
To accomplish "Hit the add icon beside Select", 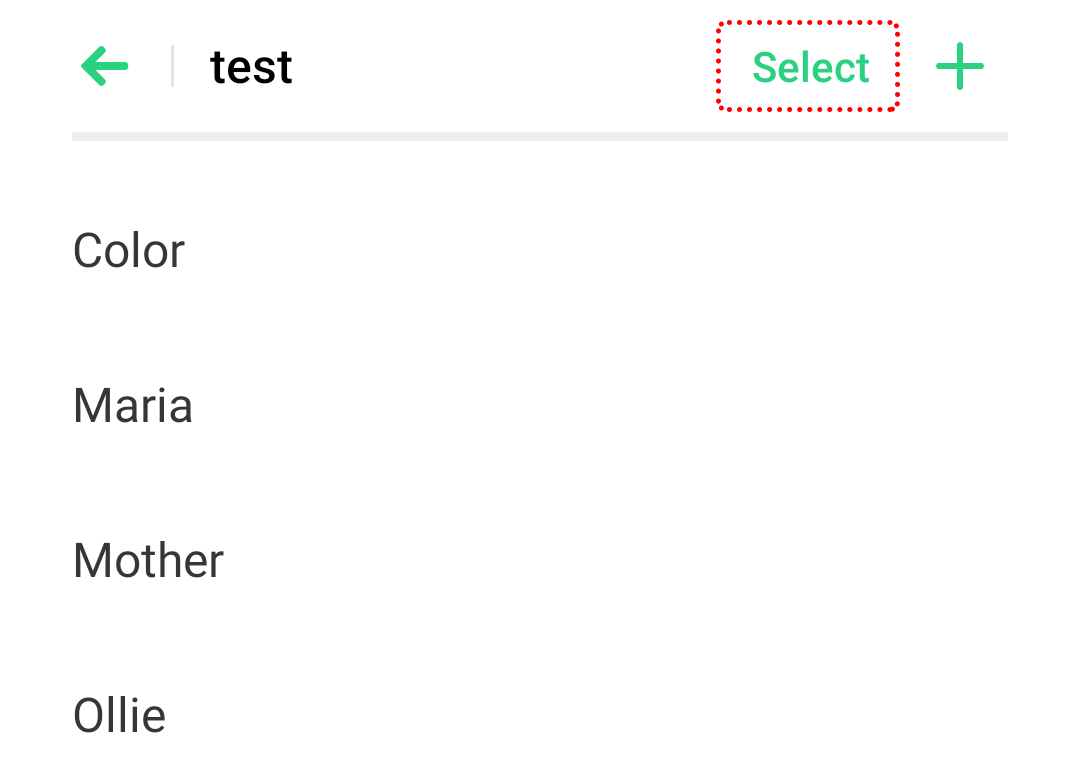I will click(960, 67).
